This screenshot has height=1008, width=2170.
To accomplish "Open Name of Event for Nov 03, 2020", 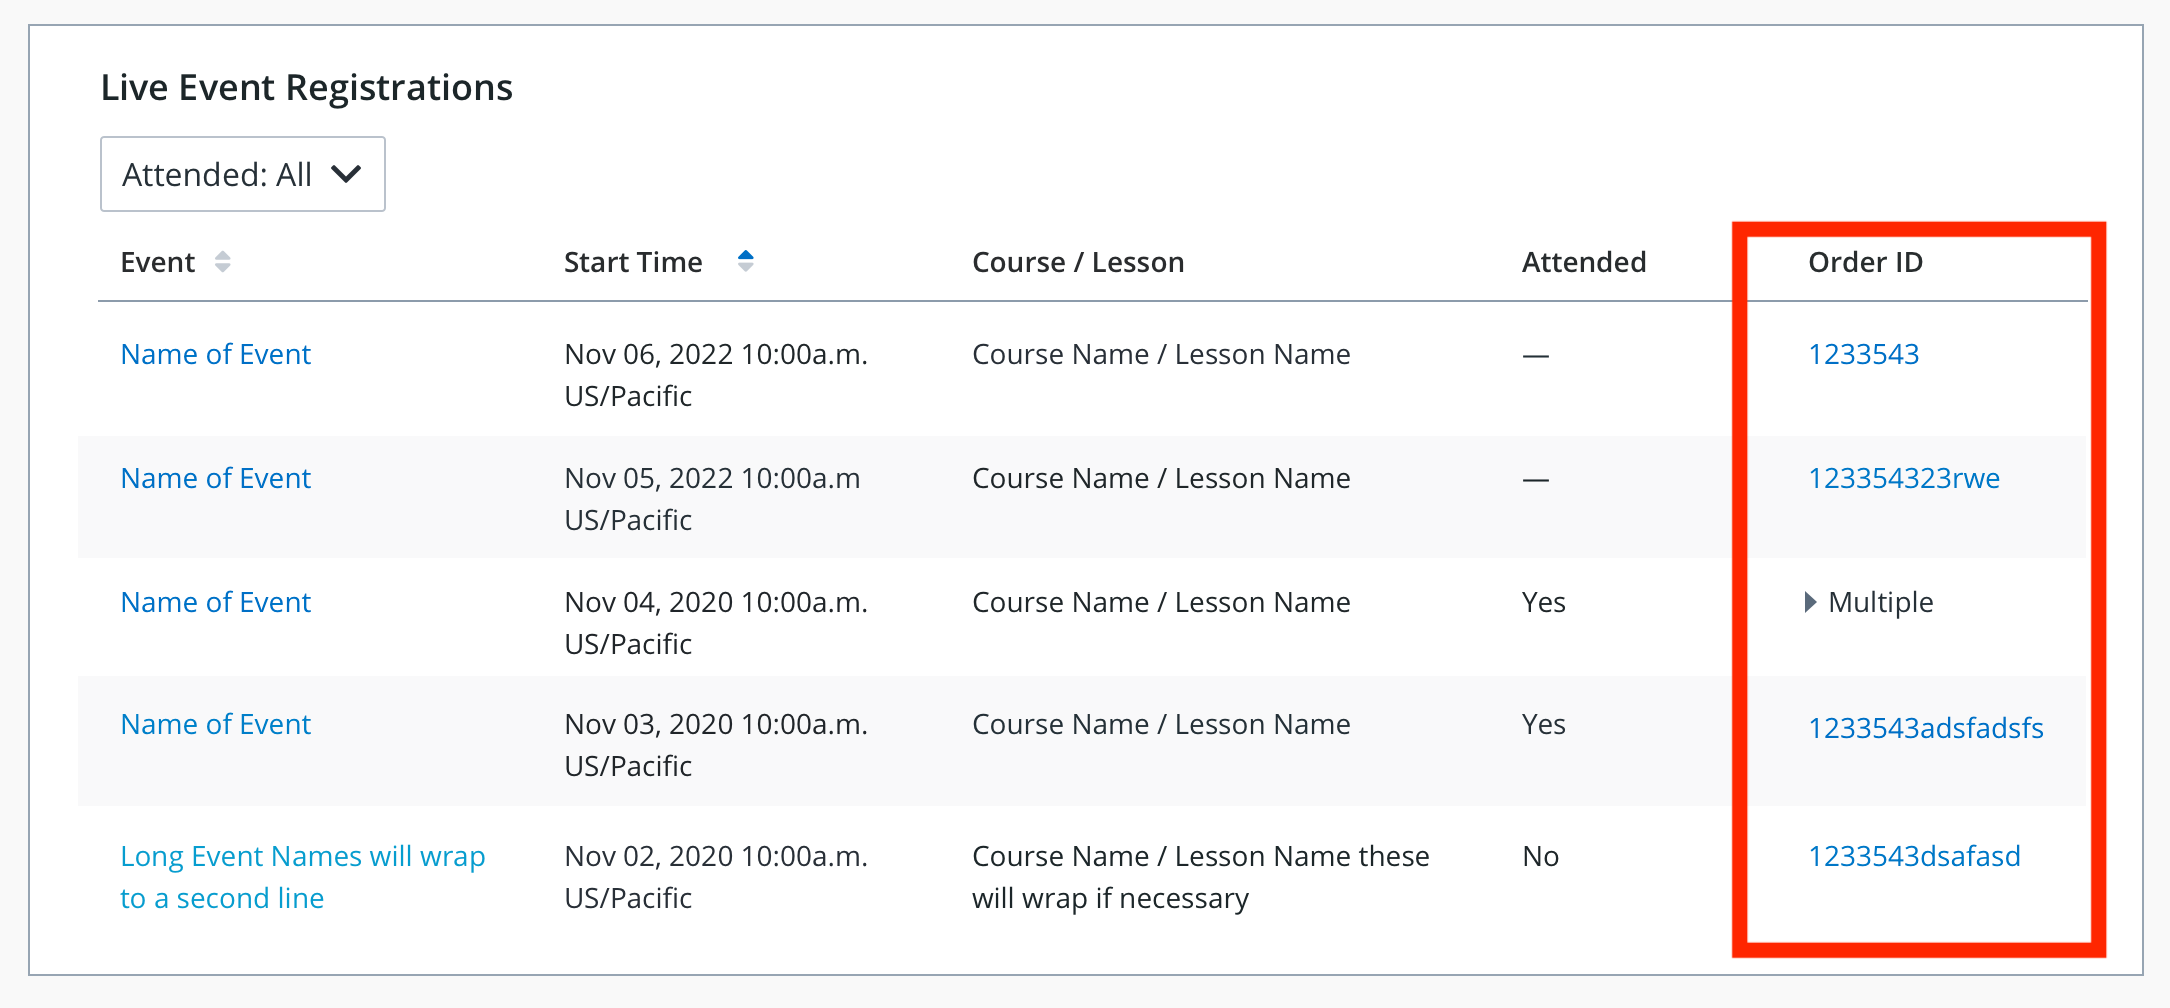I will [216, 724].
